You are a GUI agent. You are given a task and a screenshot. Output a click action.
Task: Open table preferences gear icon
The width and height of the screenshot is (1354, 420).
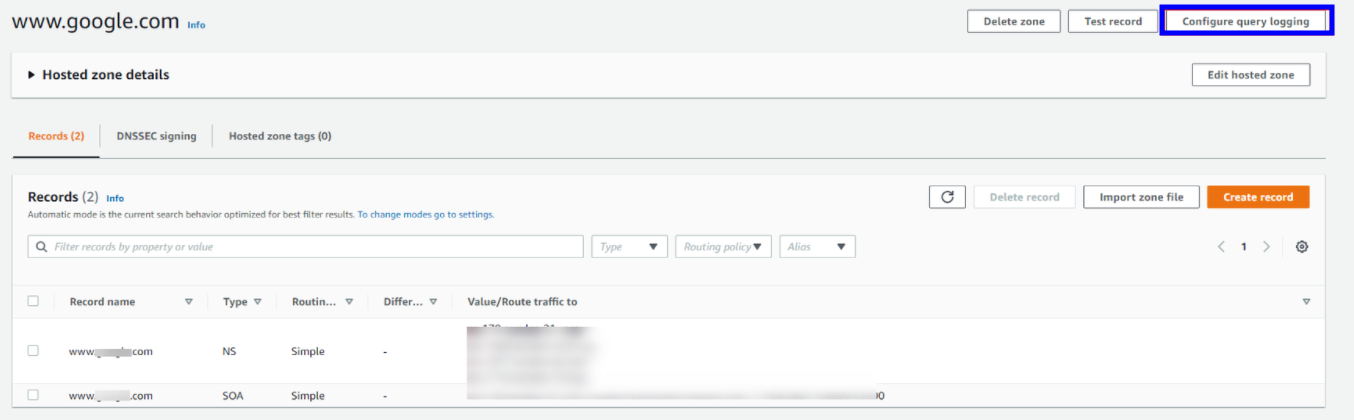1302,247
